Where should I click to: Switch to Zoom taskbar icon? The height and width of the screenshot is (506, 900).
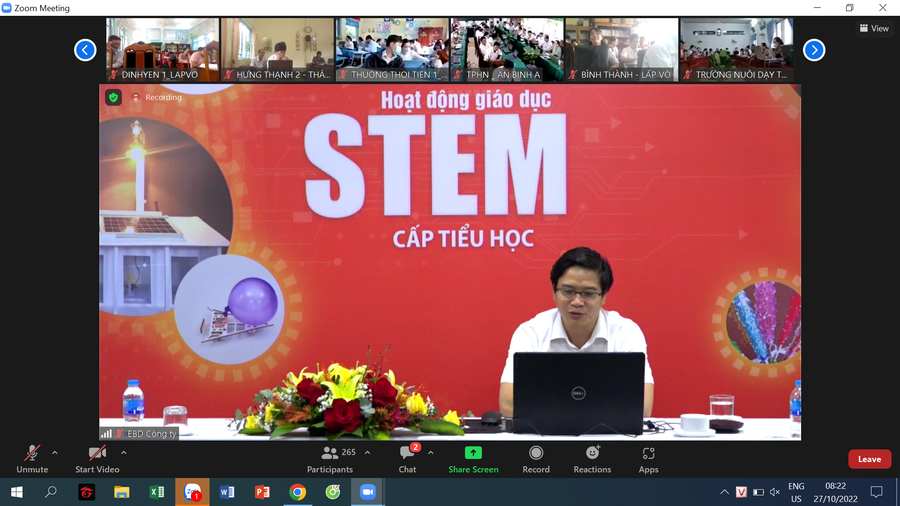[x=368, y=492]
